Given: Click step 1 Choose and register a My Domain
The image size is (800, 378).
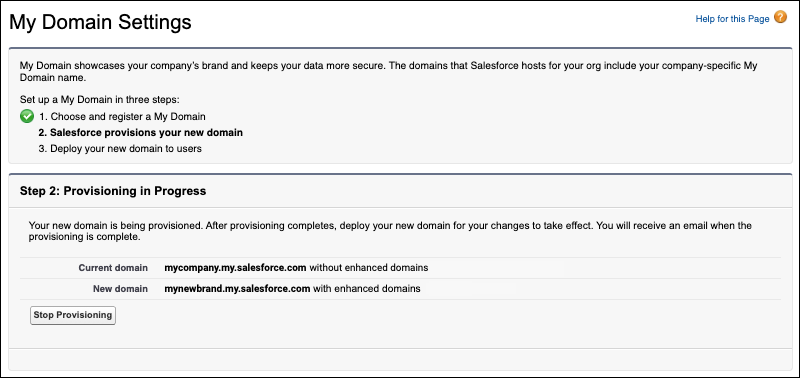Looking at the screenshot, I should 122,116.
